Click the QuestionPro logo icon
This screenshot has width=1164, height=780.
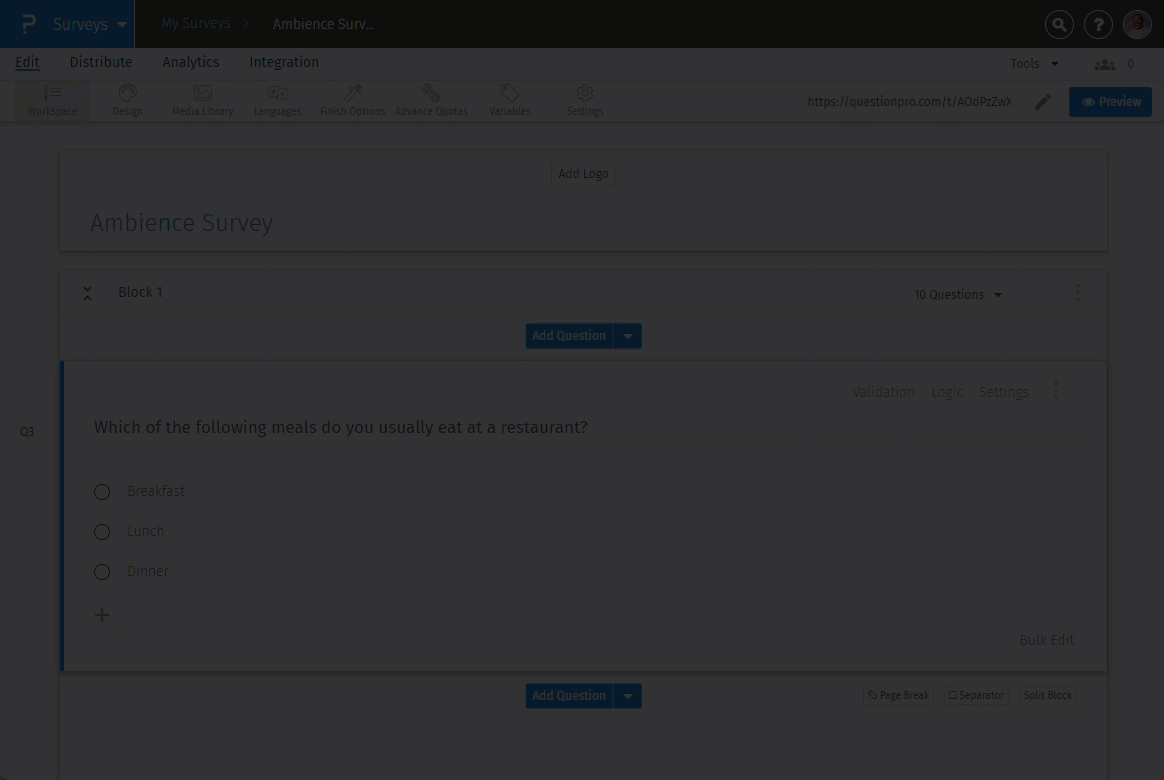click(x=28, y=24)
